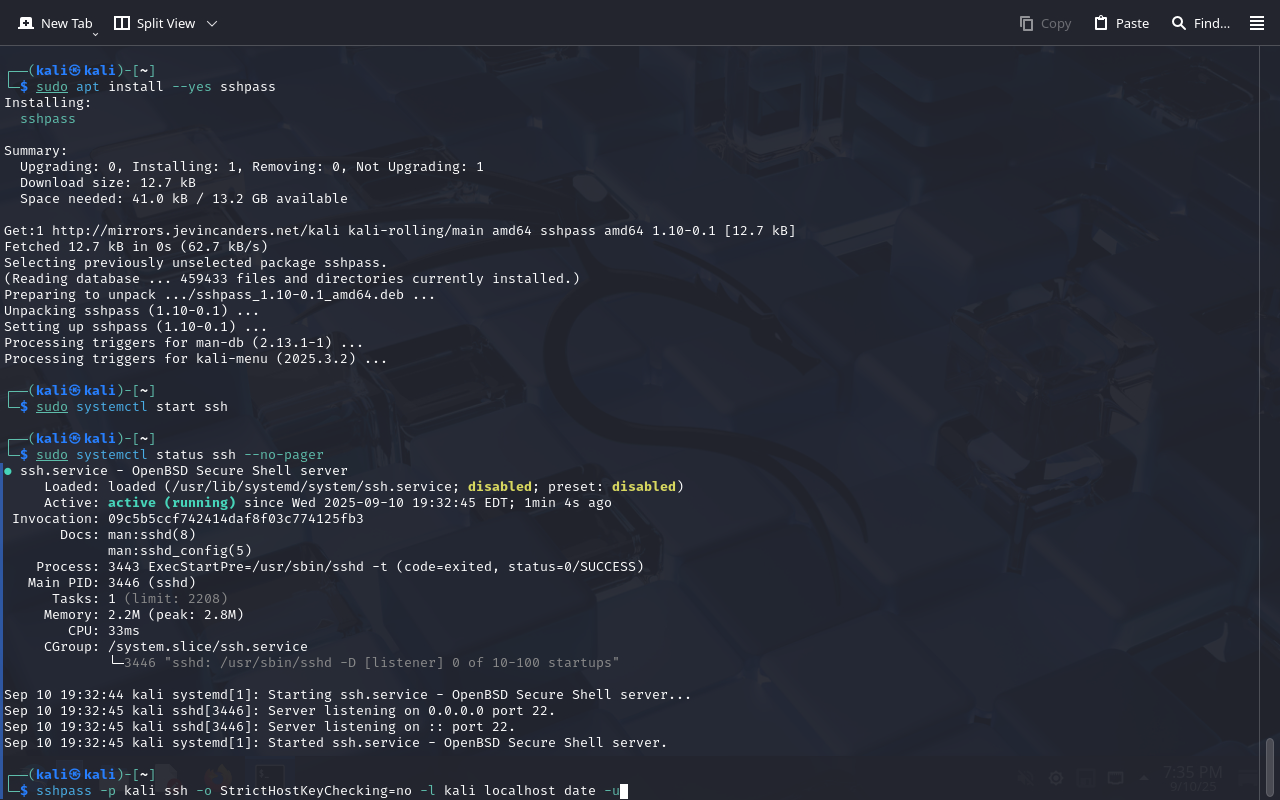This screenshot has width=1280, height=800.
Task: Click the '/system.slice/ssh.service' CGroup path
Action: coord(208,647)
